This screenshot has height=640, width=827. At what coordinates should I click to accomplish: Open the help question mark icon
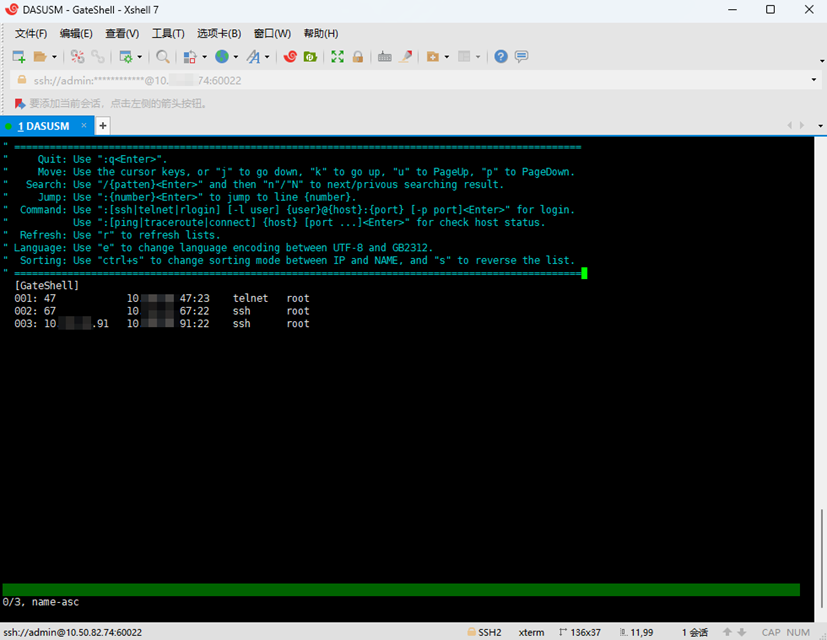point(501,57)
